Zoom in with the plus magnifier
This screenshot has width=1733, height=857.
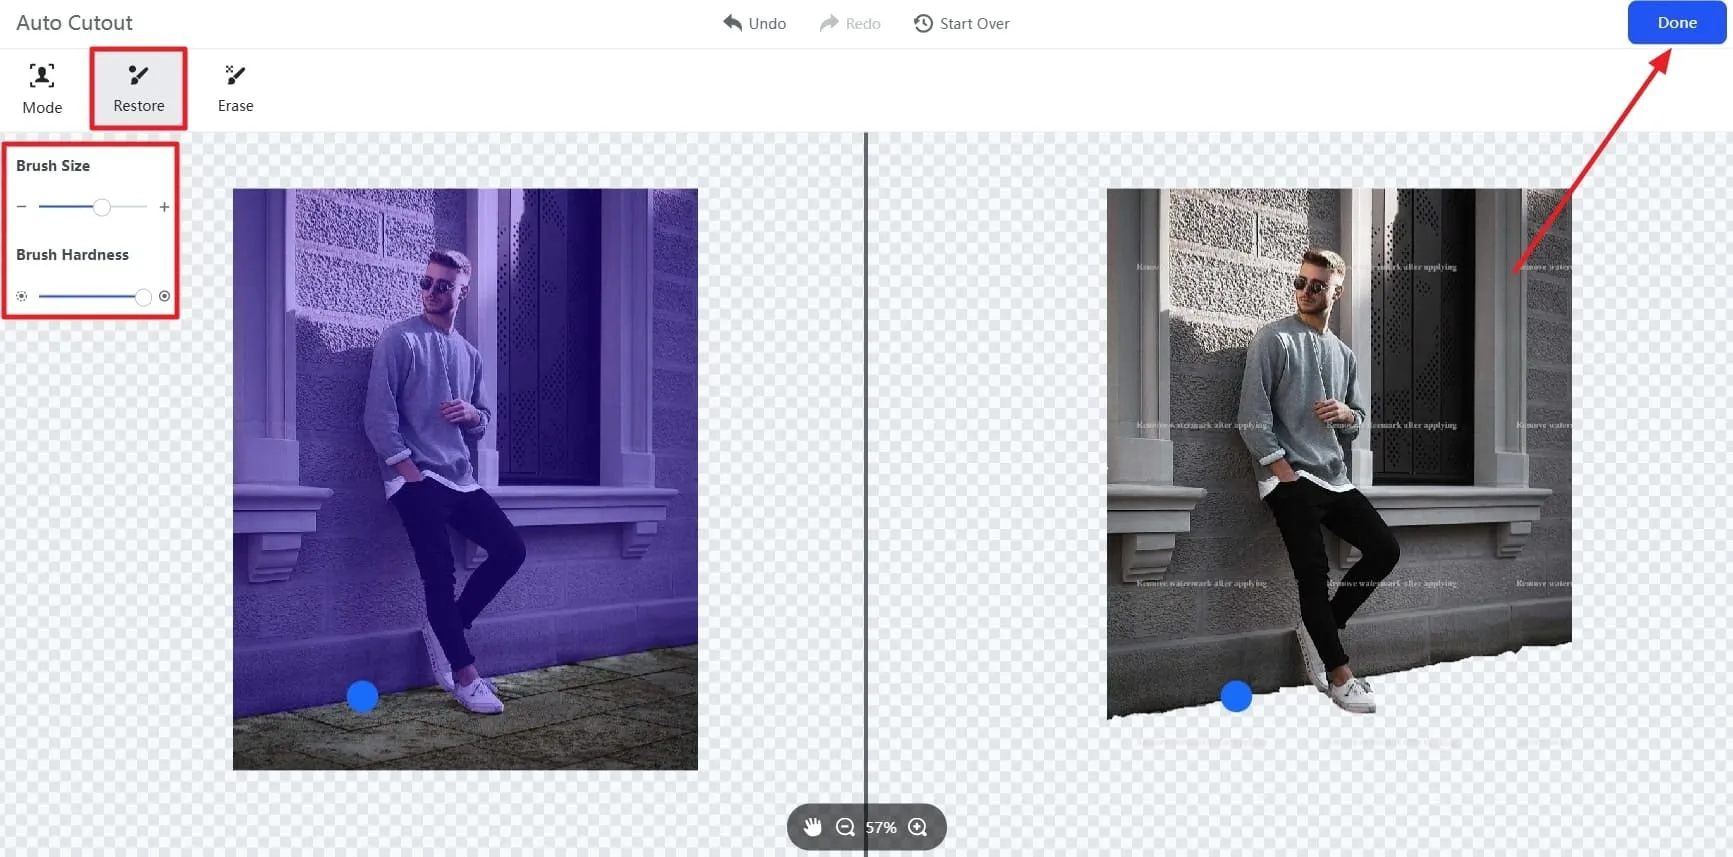click(x=918, y=827)
